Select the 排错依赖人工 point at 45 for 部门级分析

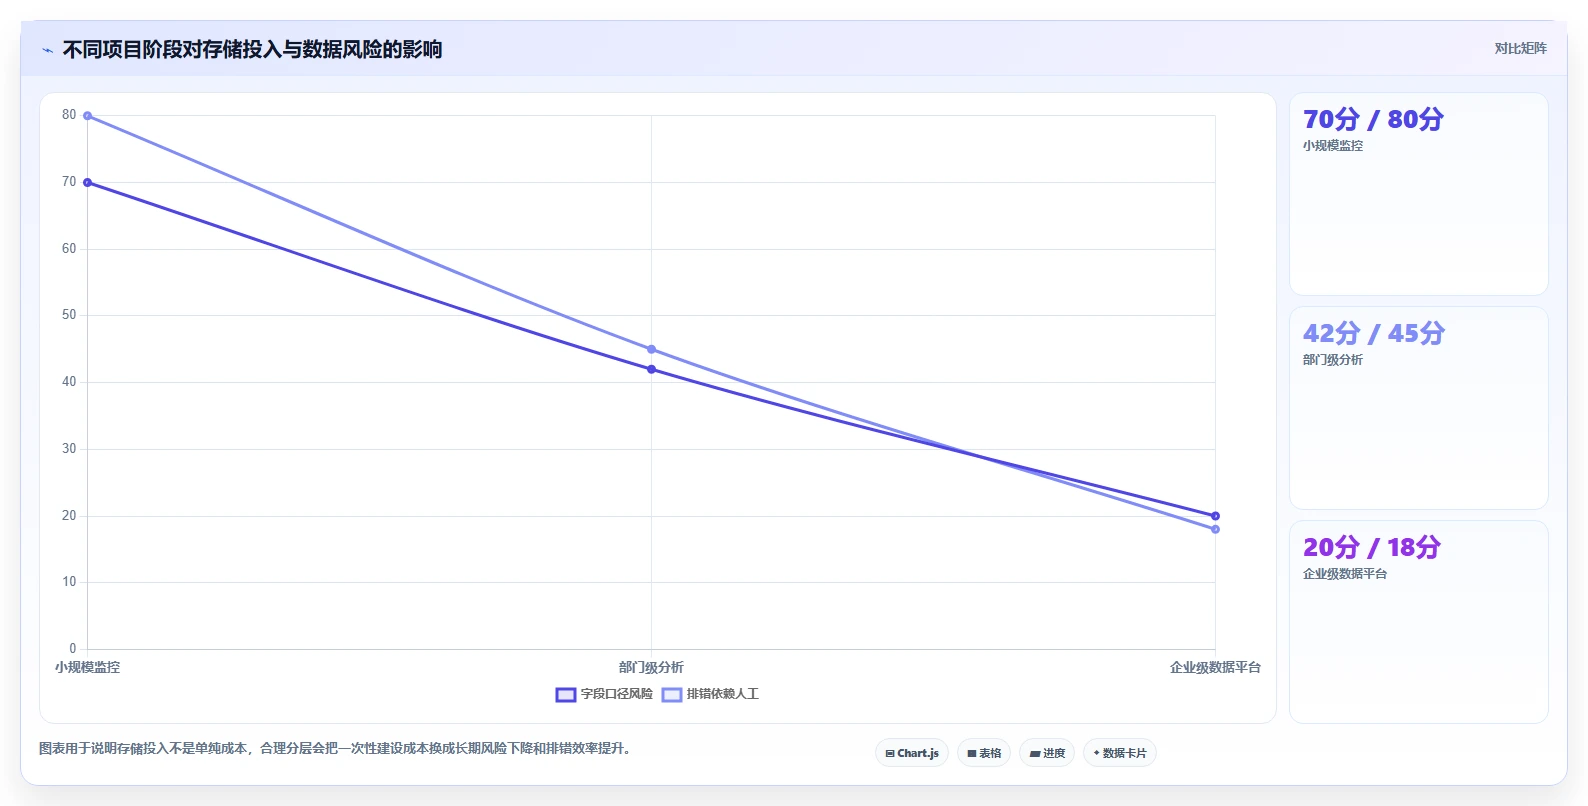[651, 349]
